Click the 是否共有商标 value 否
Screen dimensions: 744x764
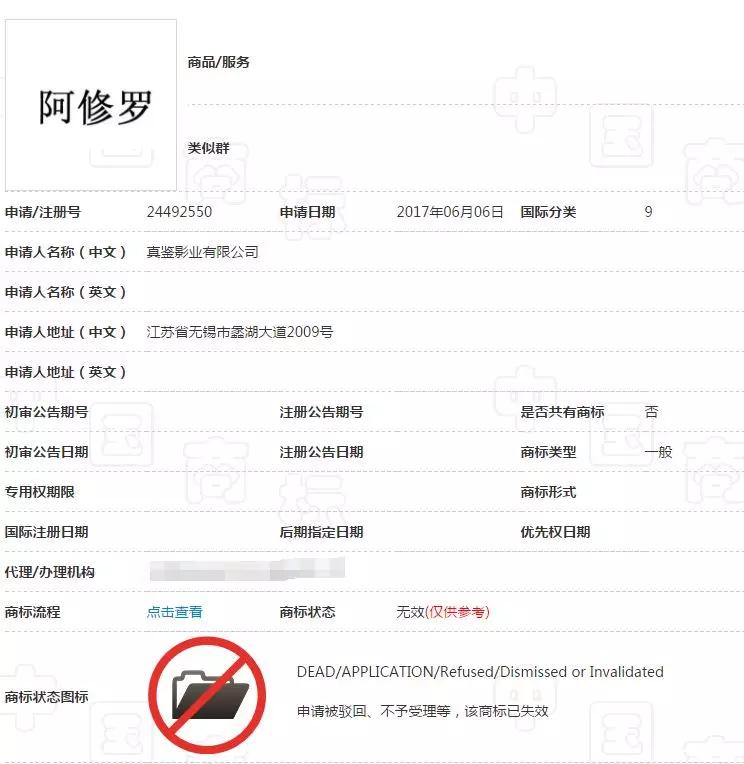pos(651,412)
